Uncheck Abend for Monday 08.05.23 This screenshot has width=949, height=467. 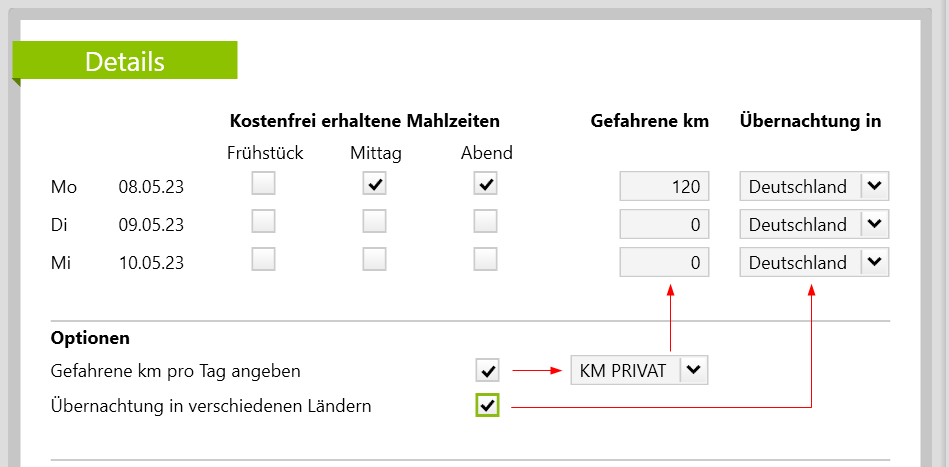[486, 184]
